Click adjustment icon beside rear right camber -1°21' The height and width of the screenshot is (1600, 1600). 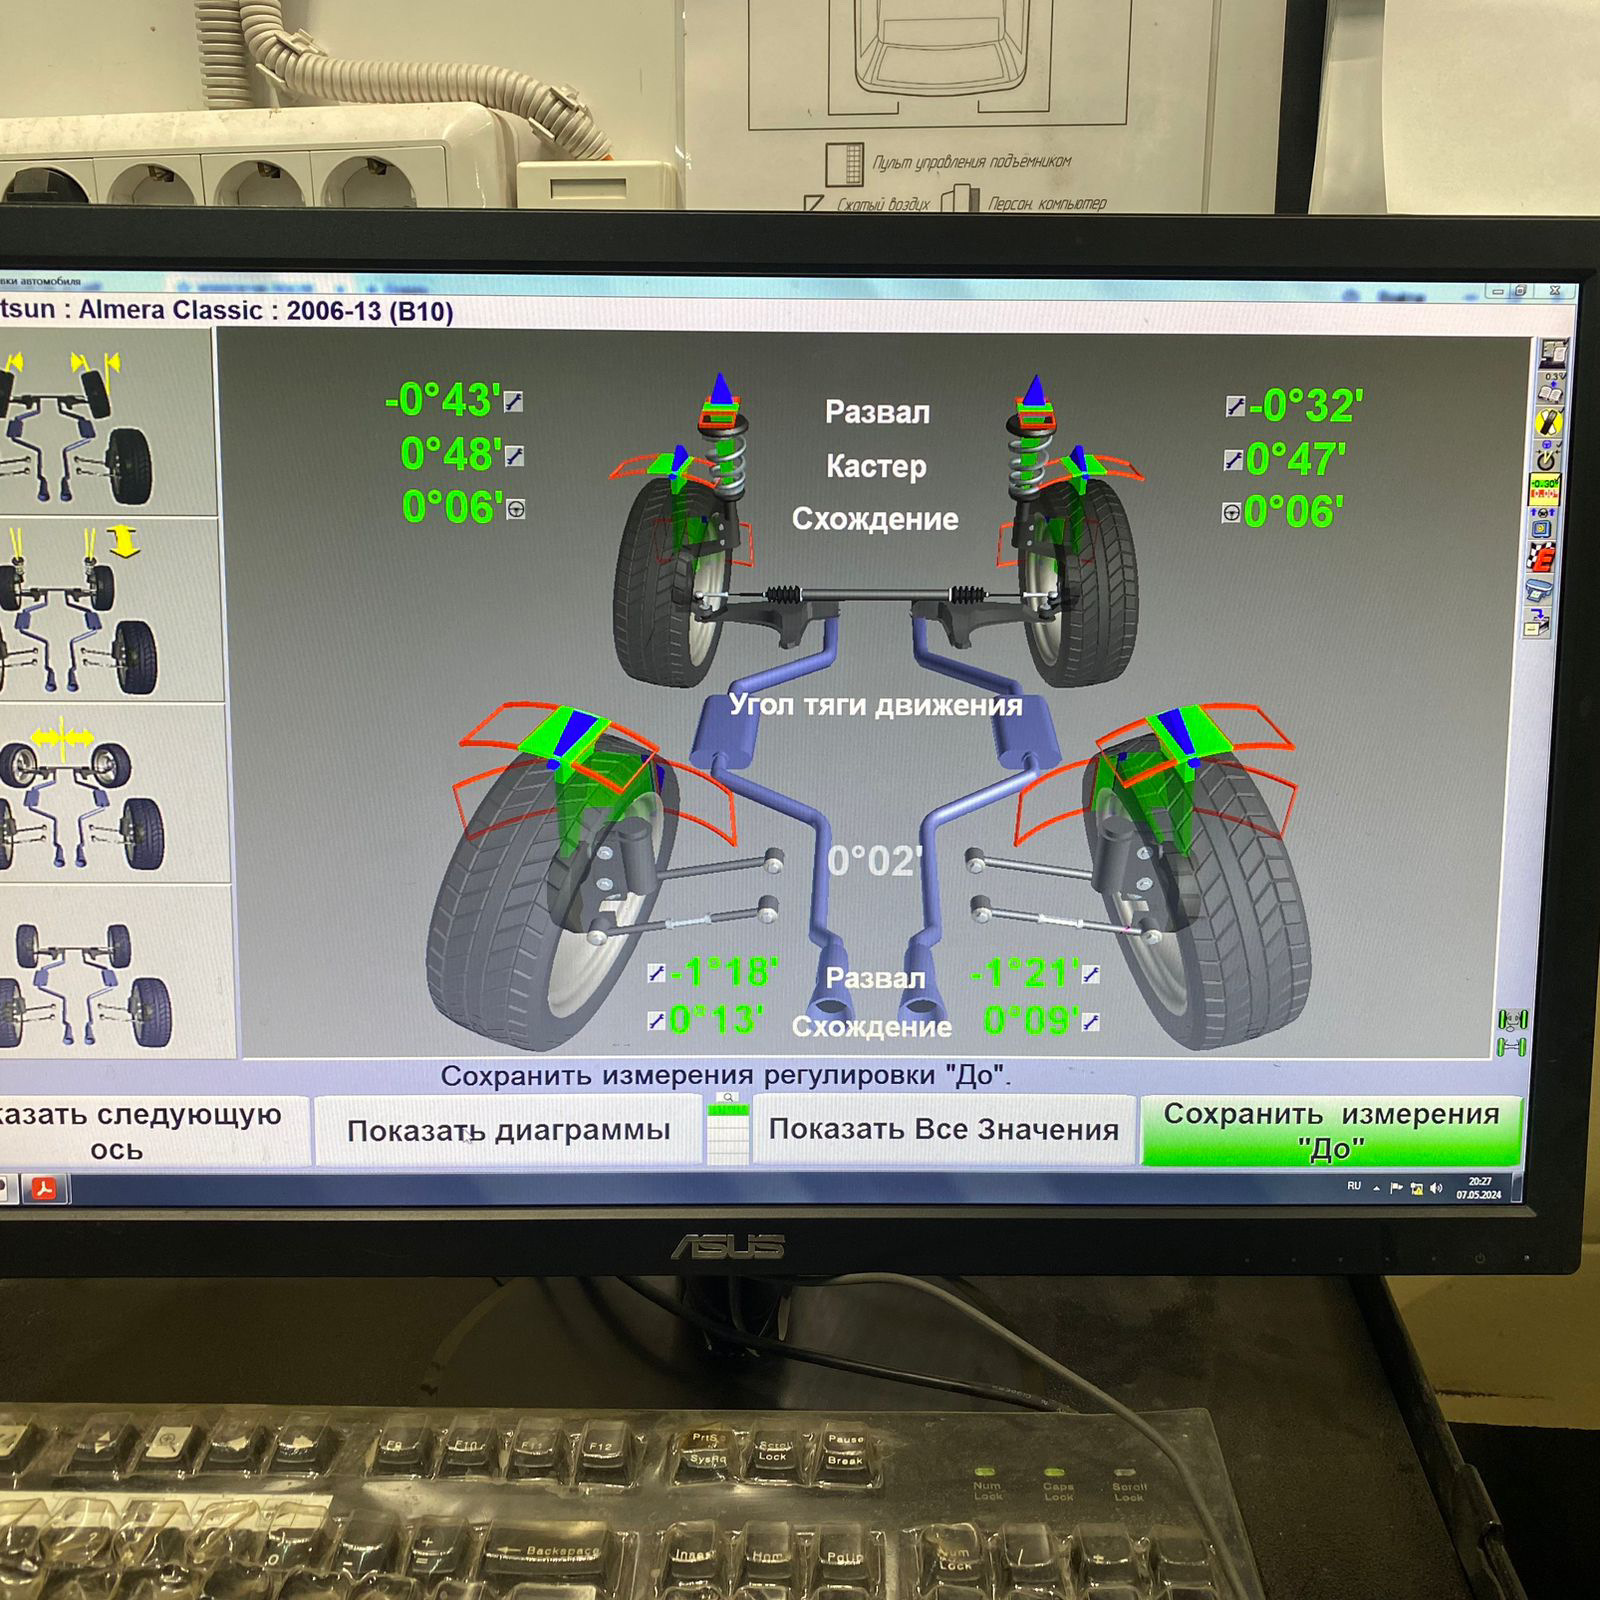click(1091, 974)
